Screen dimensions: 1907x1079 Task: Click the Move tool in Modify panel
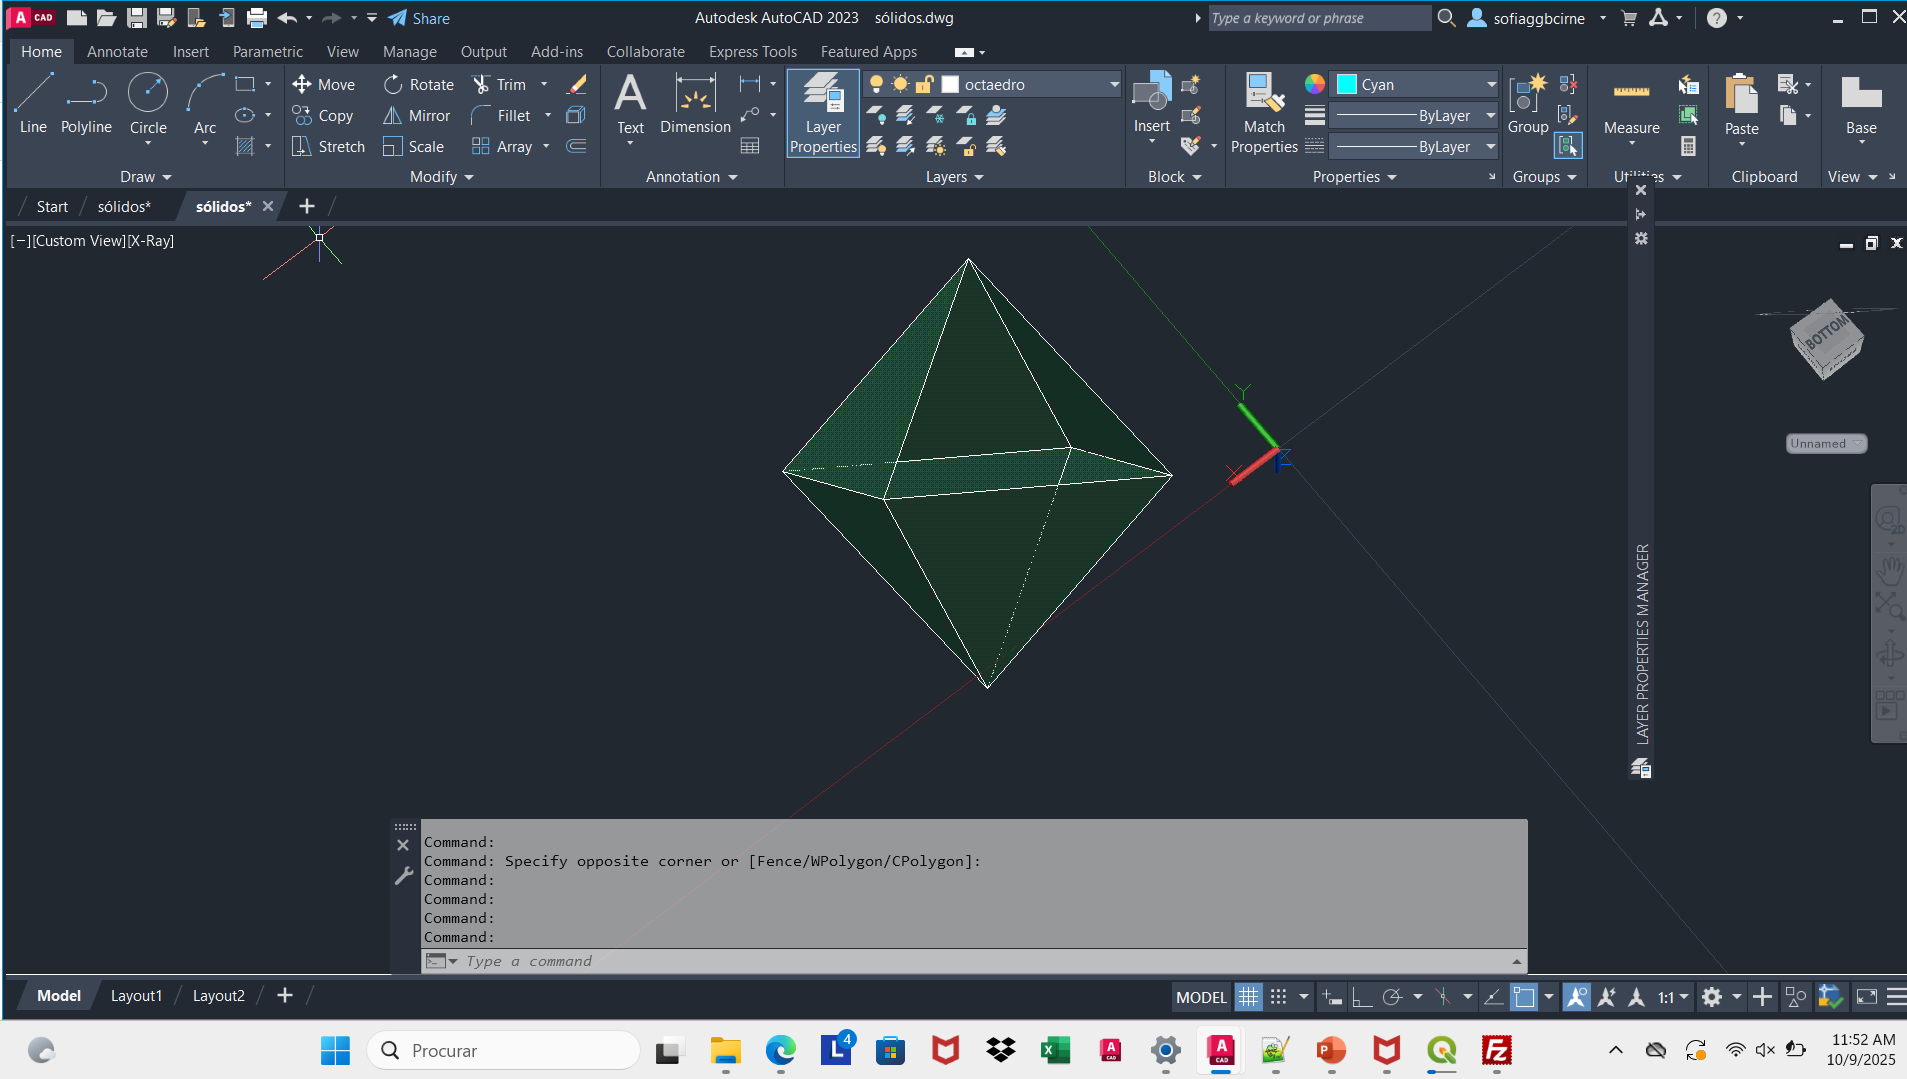tap(323, 85)
